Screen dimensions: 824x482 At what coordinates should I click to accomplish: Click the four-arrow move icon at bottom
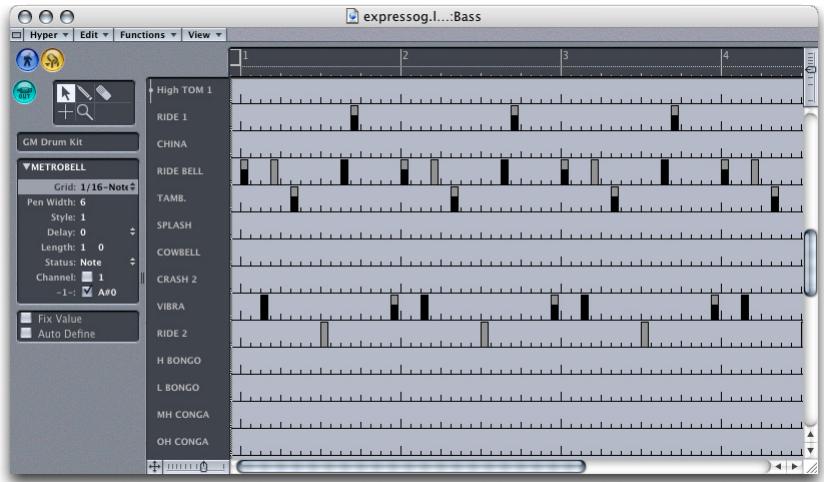click(x=154, y=467)
